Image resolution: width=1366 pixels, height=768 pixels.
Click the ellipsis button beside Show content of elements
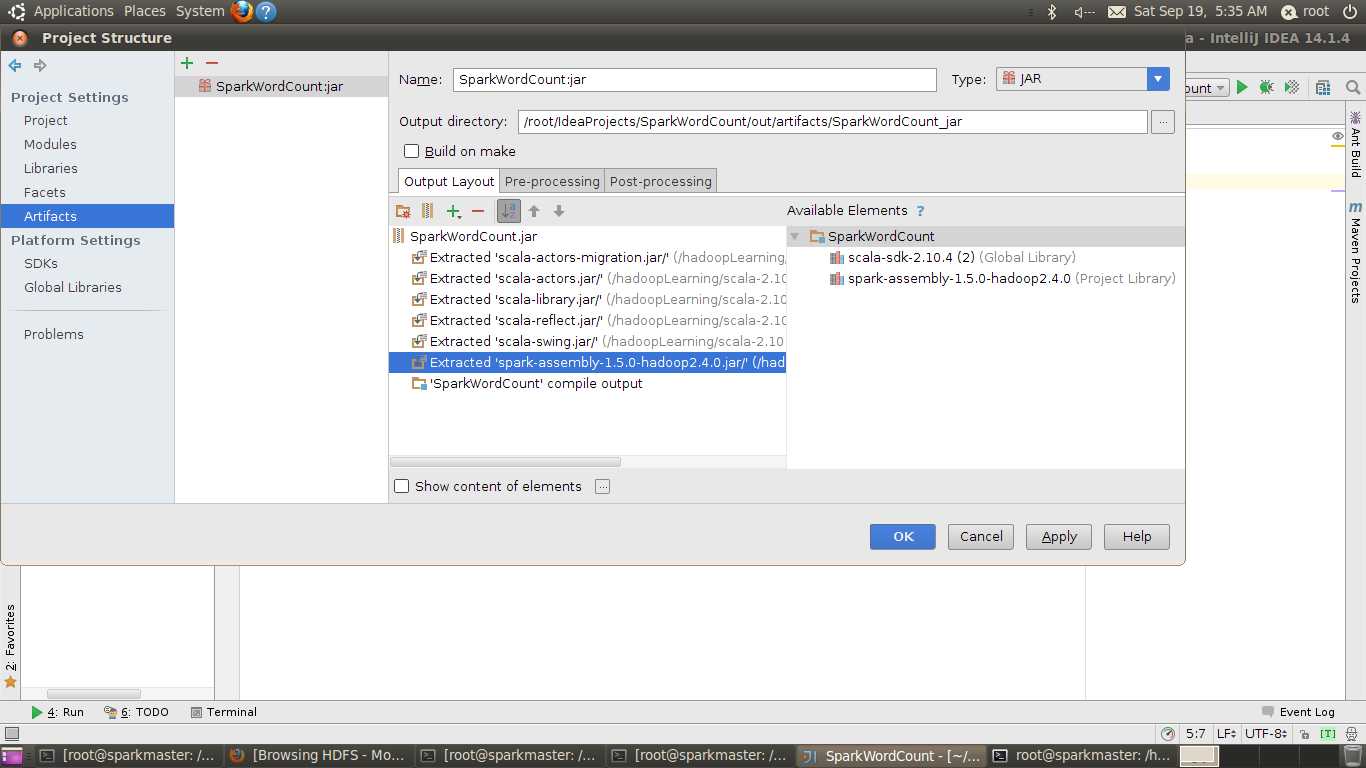[x=602, y=487]
